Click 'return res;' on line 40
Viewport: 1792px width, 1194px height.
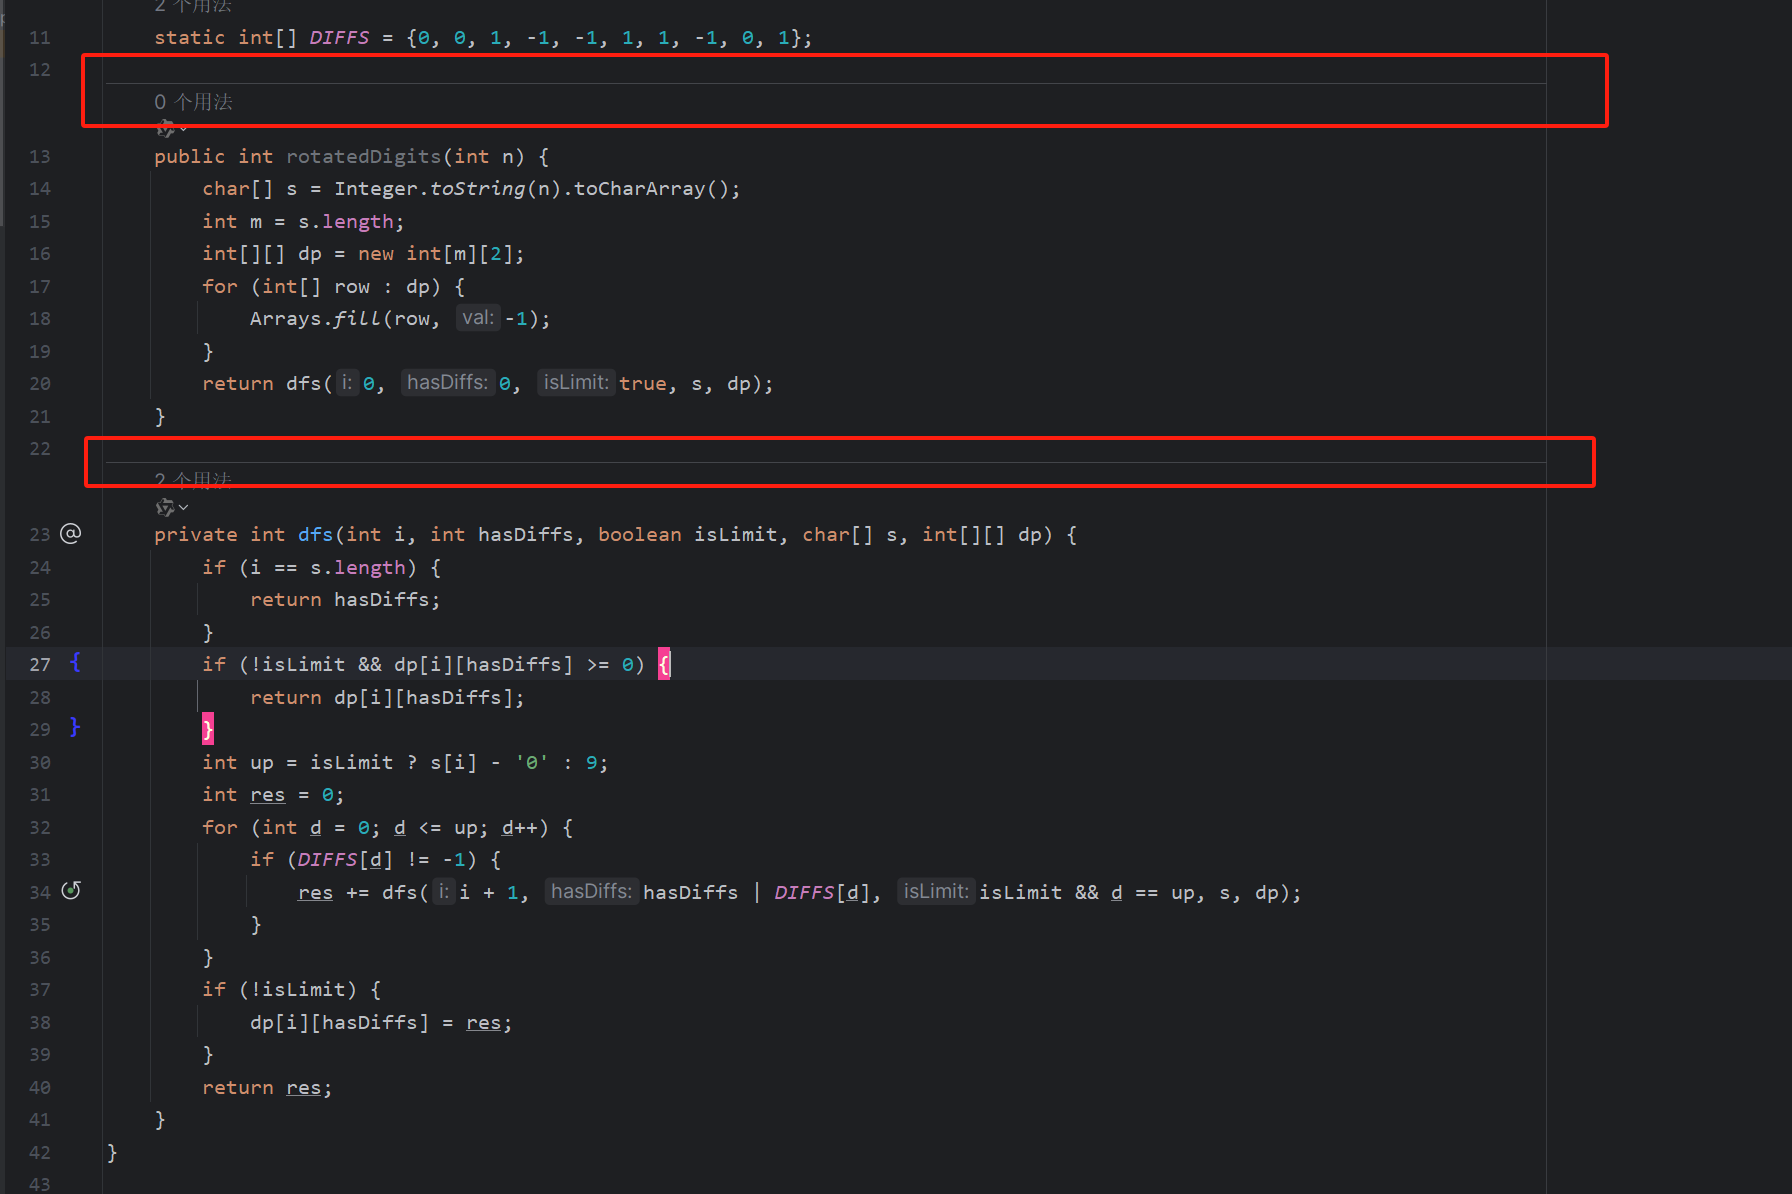pos(267,1088)
